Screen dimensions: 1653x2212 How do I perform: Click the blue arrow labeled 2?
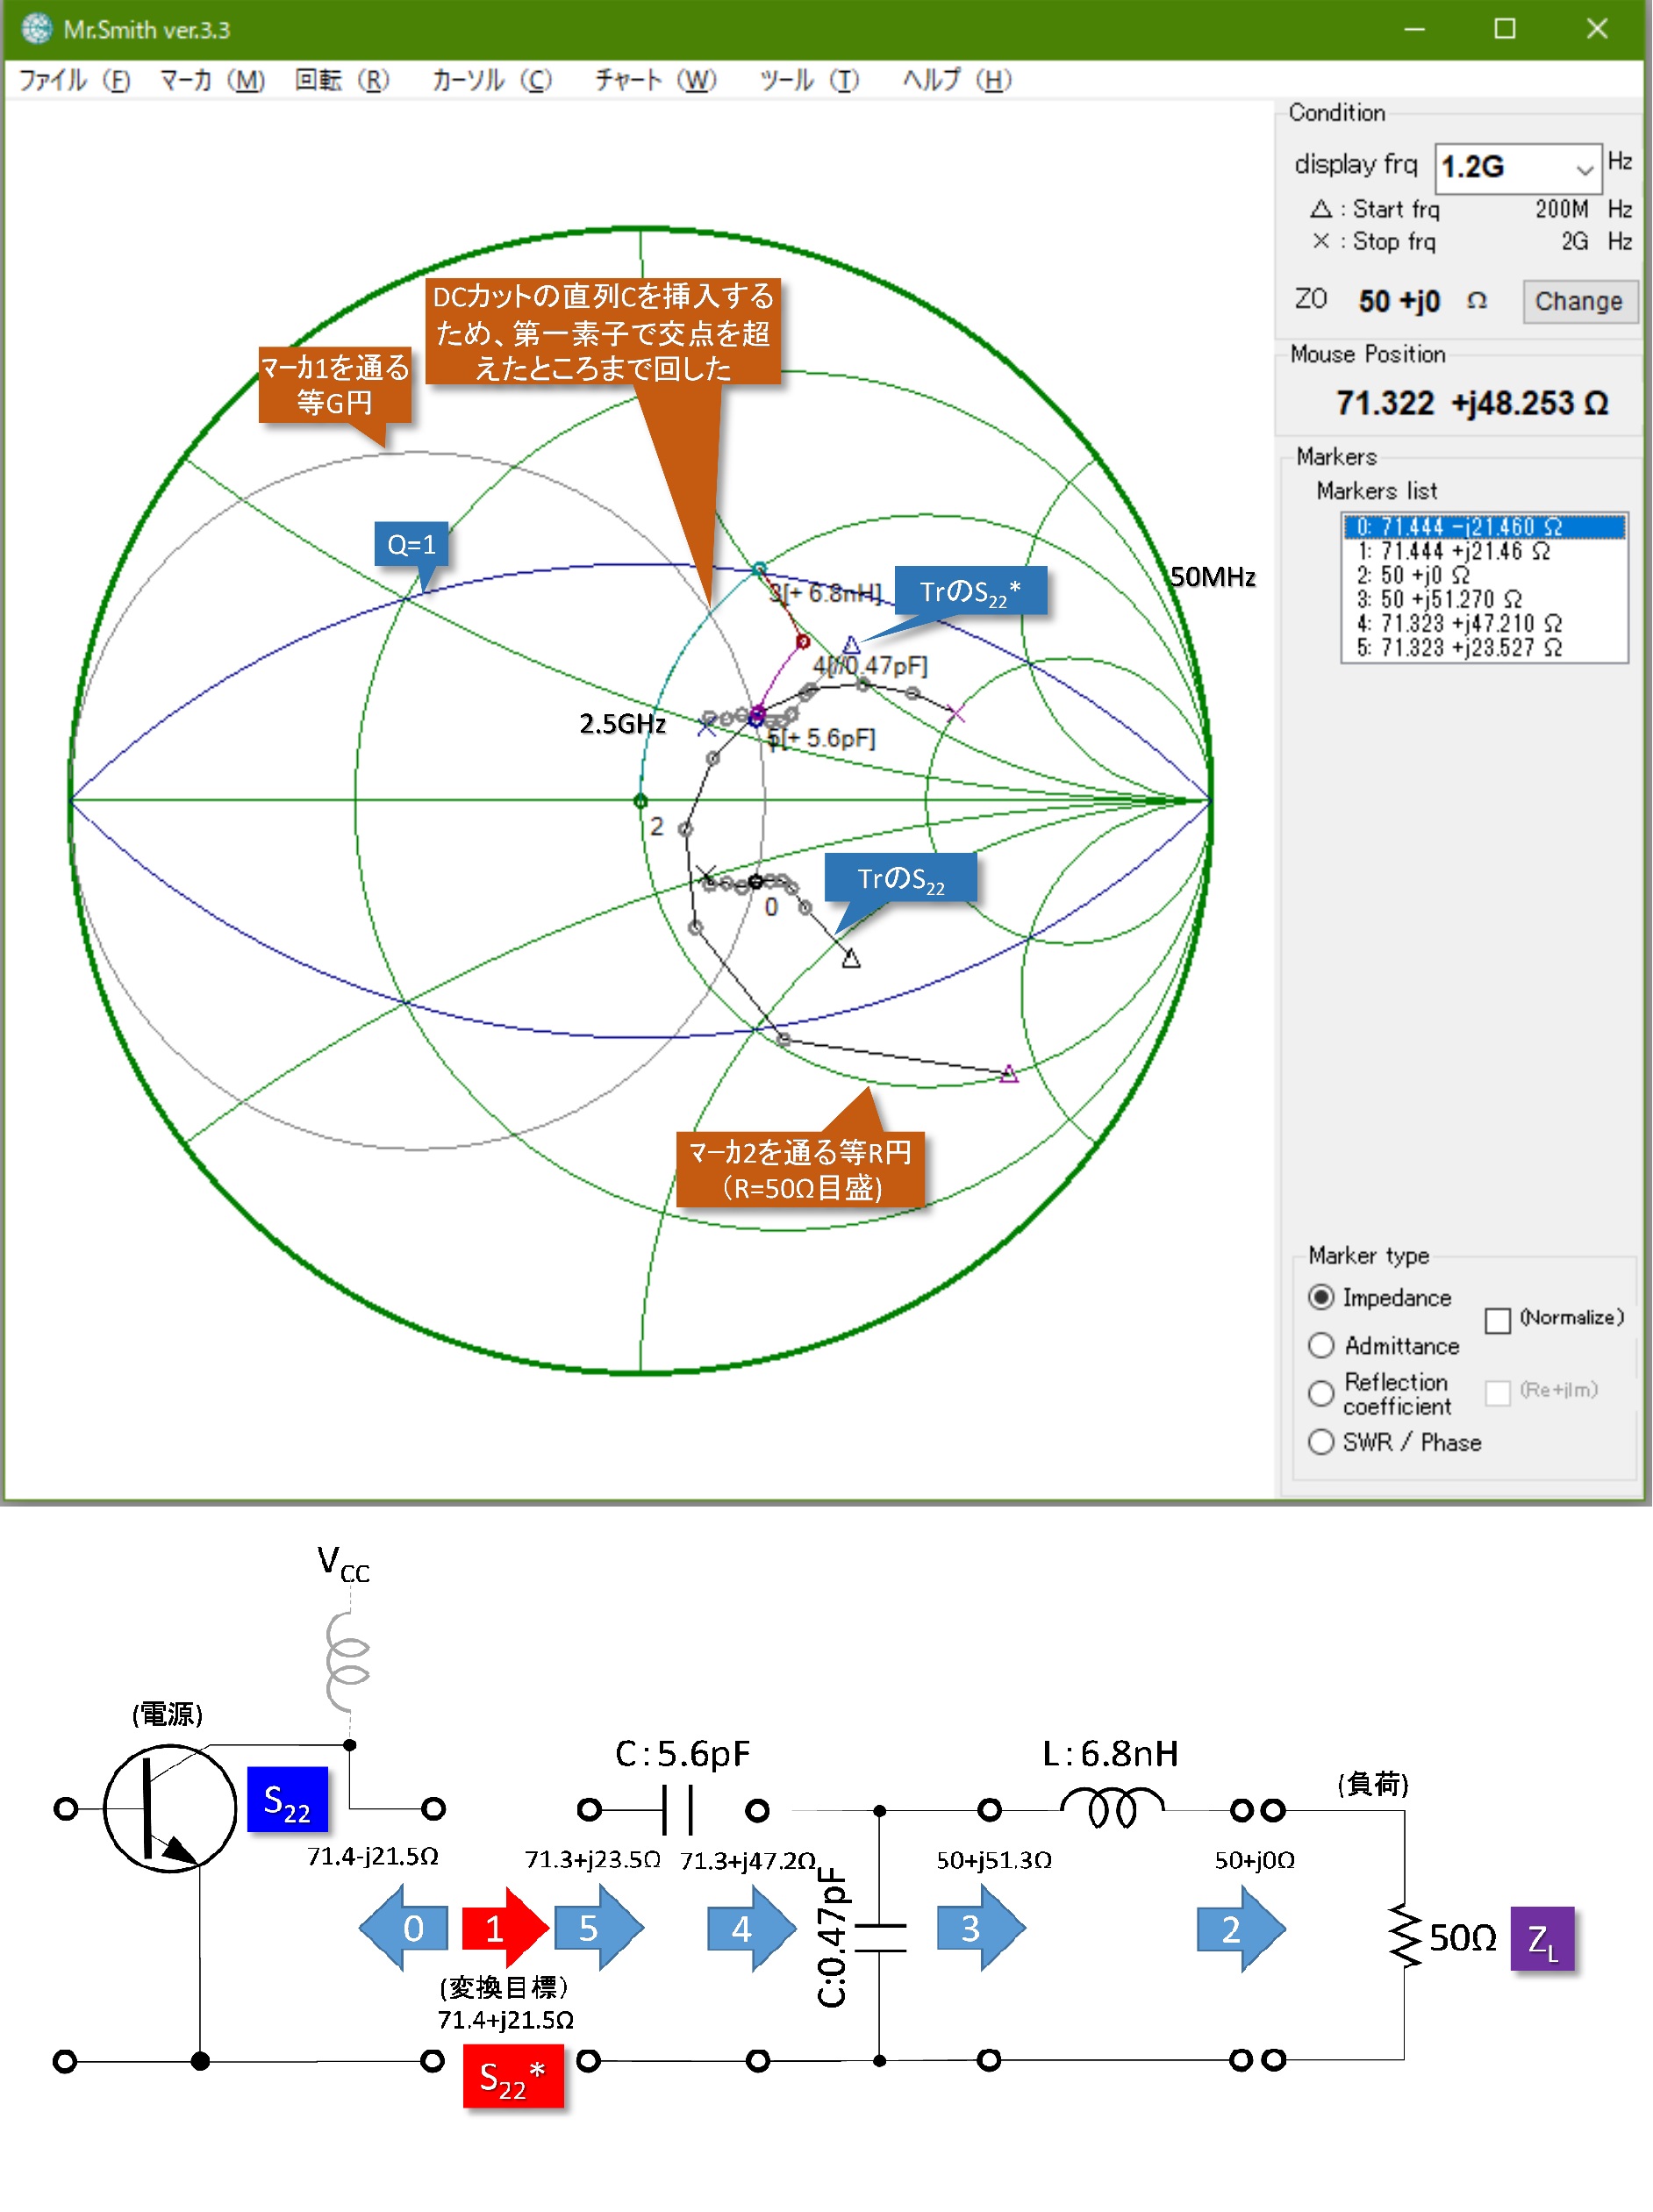(x=1241, y=1928)
